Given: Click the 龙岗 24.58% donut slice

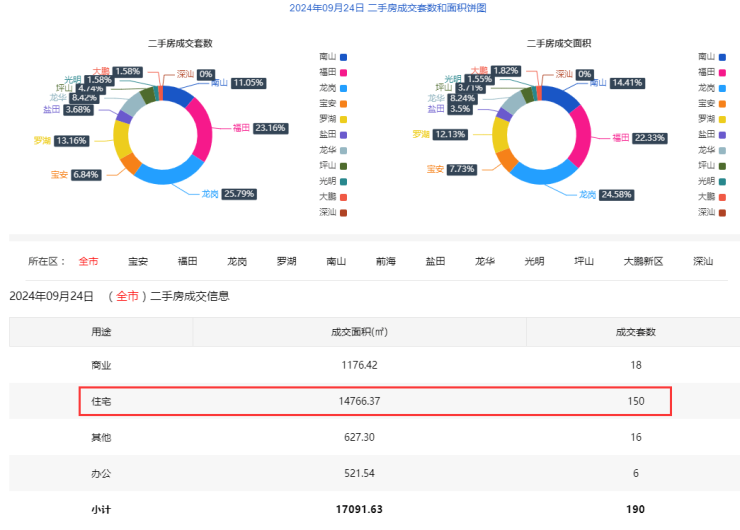Looking at the screenshot, I should pyautogui.click(x=544, y=177).
